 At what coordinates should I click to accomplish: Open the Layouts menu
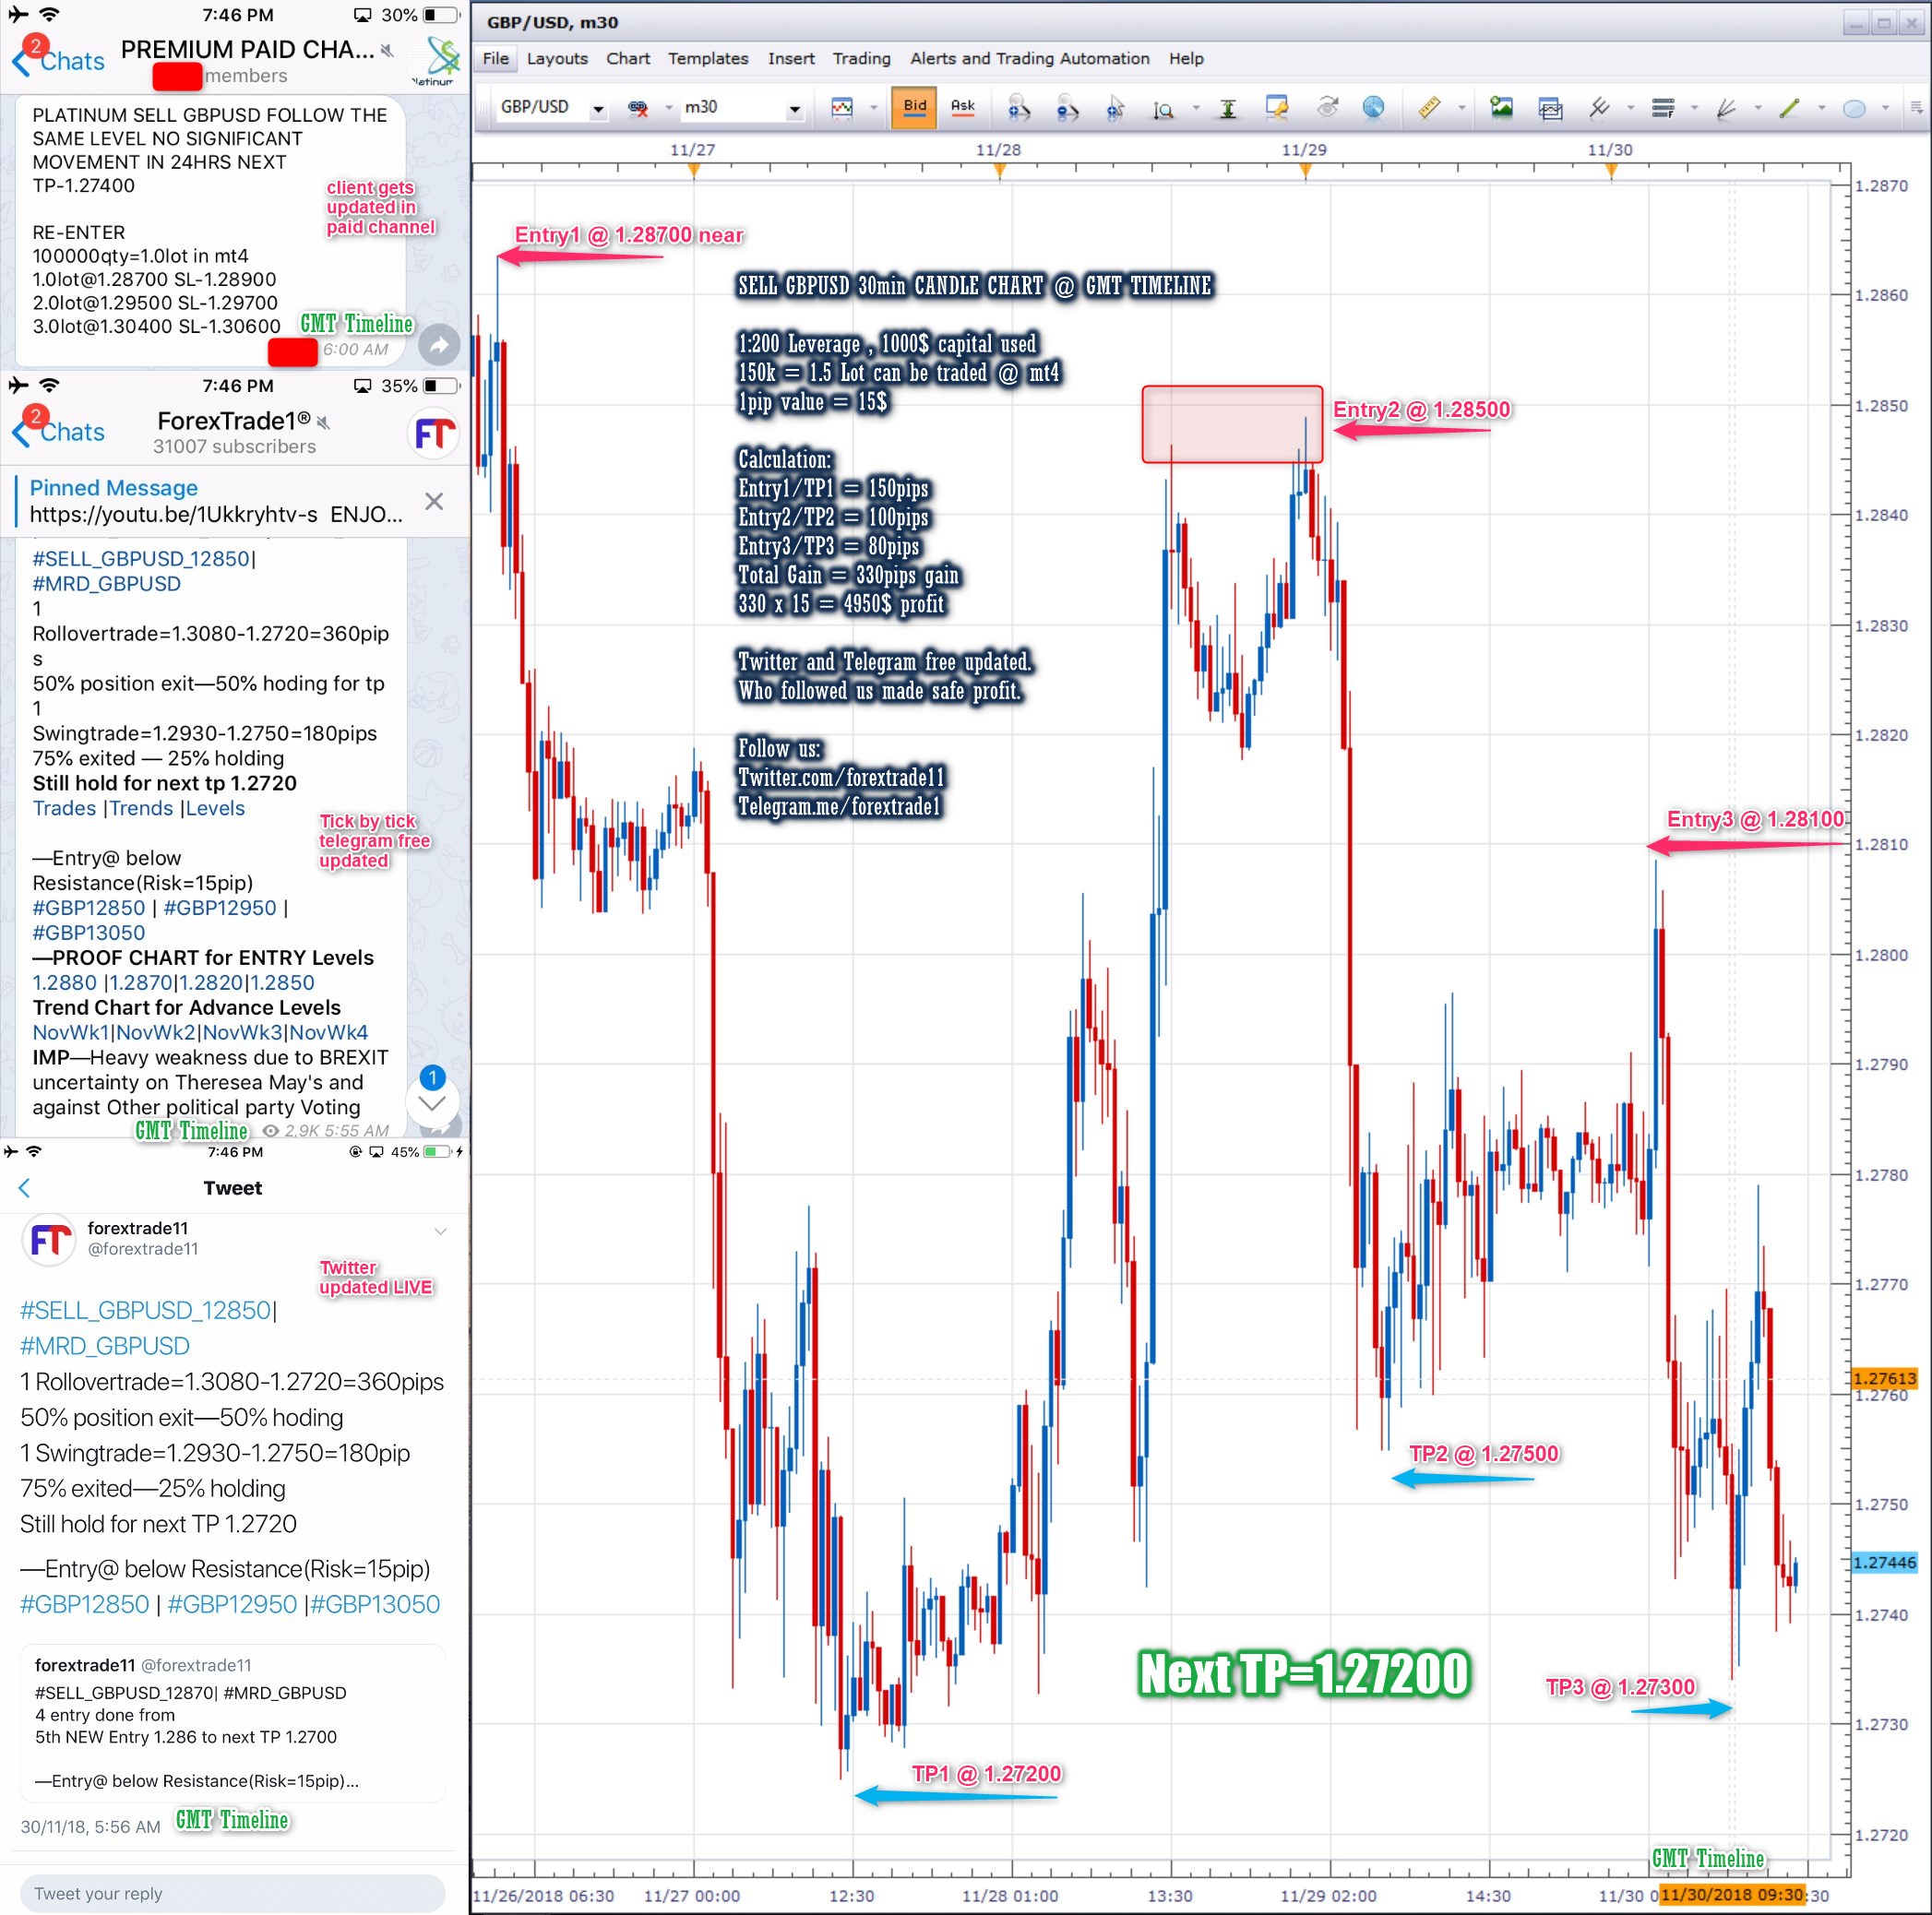point(557,59)
